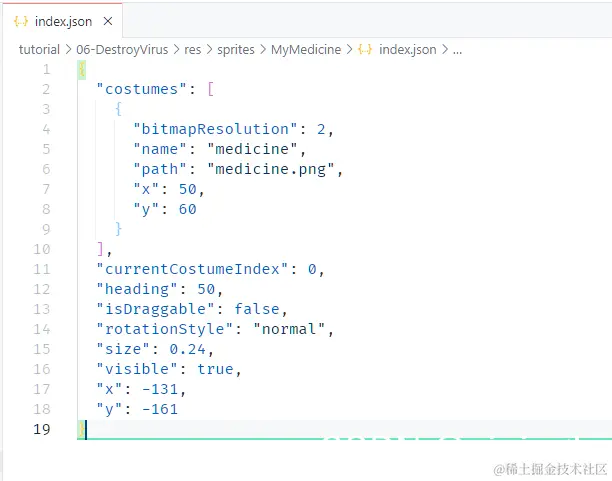The height and width of the screenshot is (481, 612).
Task: Click the "heading" key text
Action: [x=137, y=289]
